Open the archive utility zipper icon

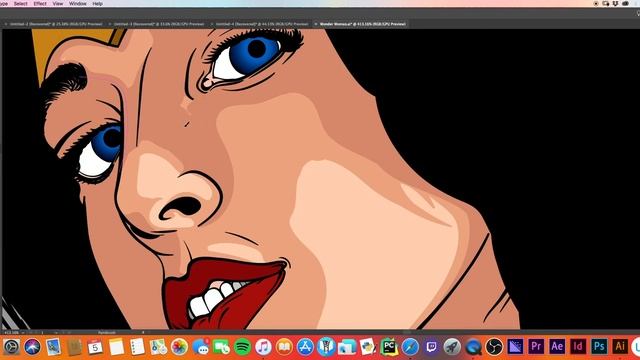326,347
